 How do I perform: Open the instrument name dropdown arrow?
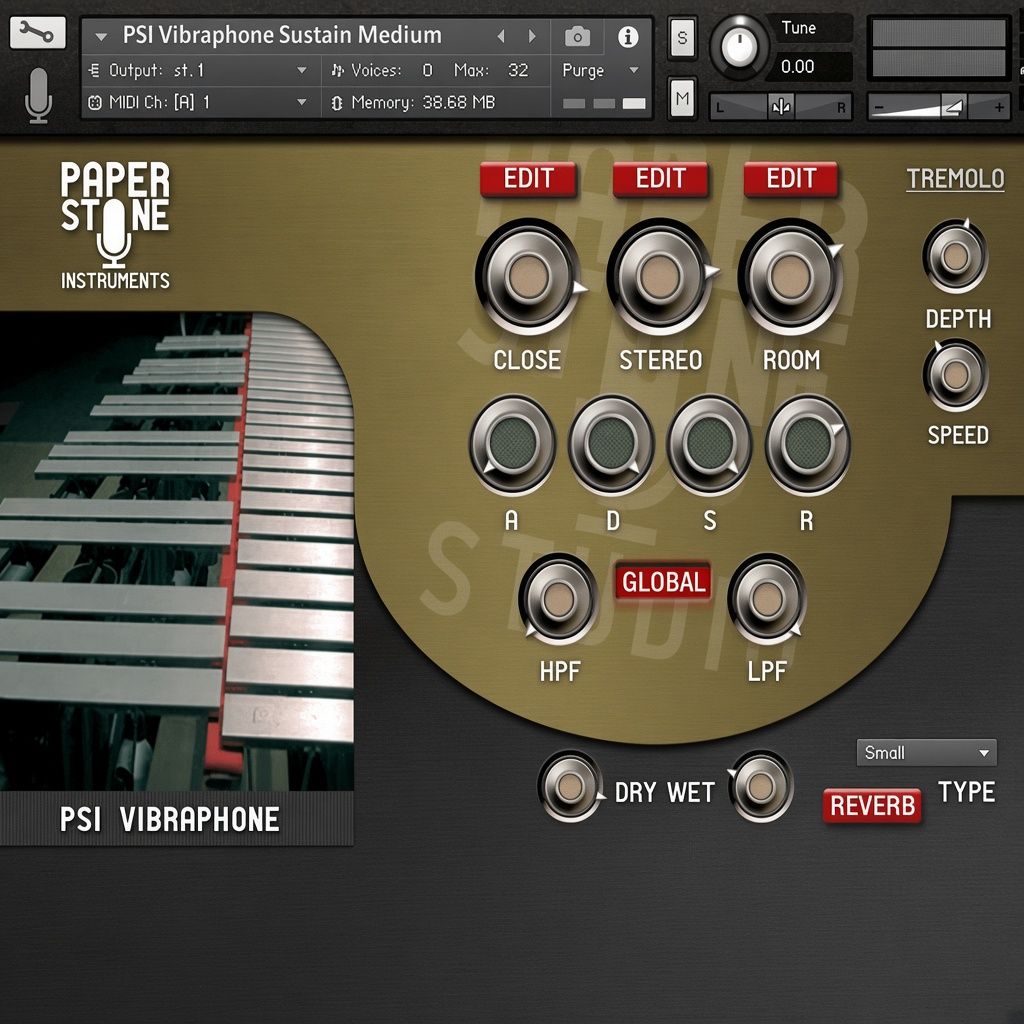101,37
